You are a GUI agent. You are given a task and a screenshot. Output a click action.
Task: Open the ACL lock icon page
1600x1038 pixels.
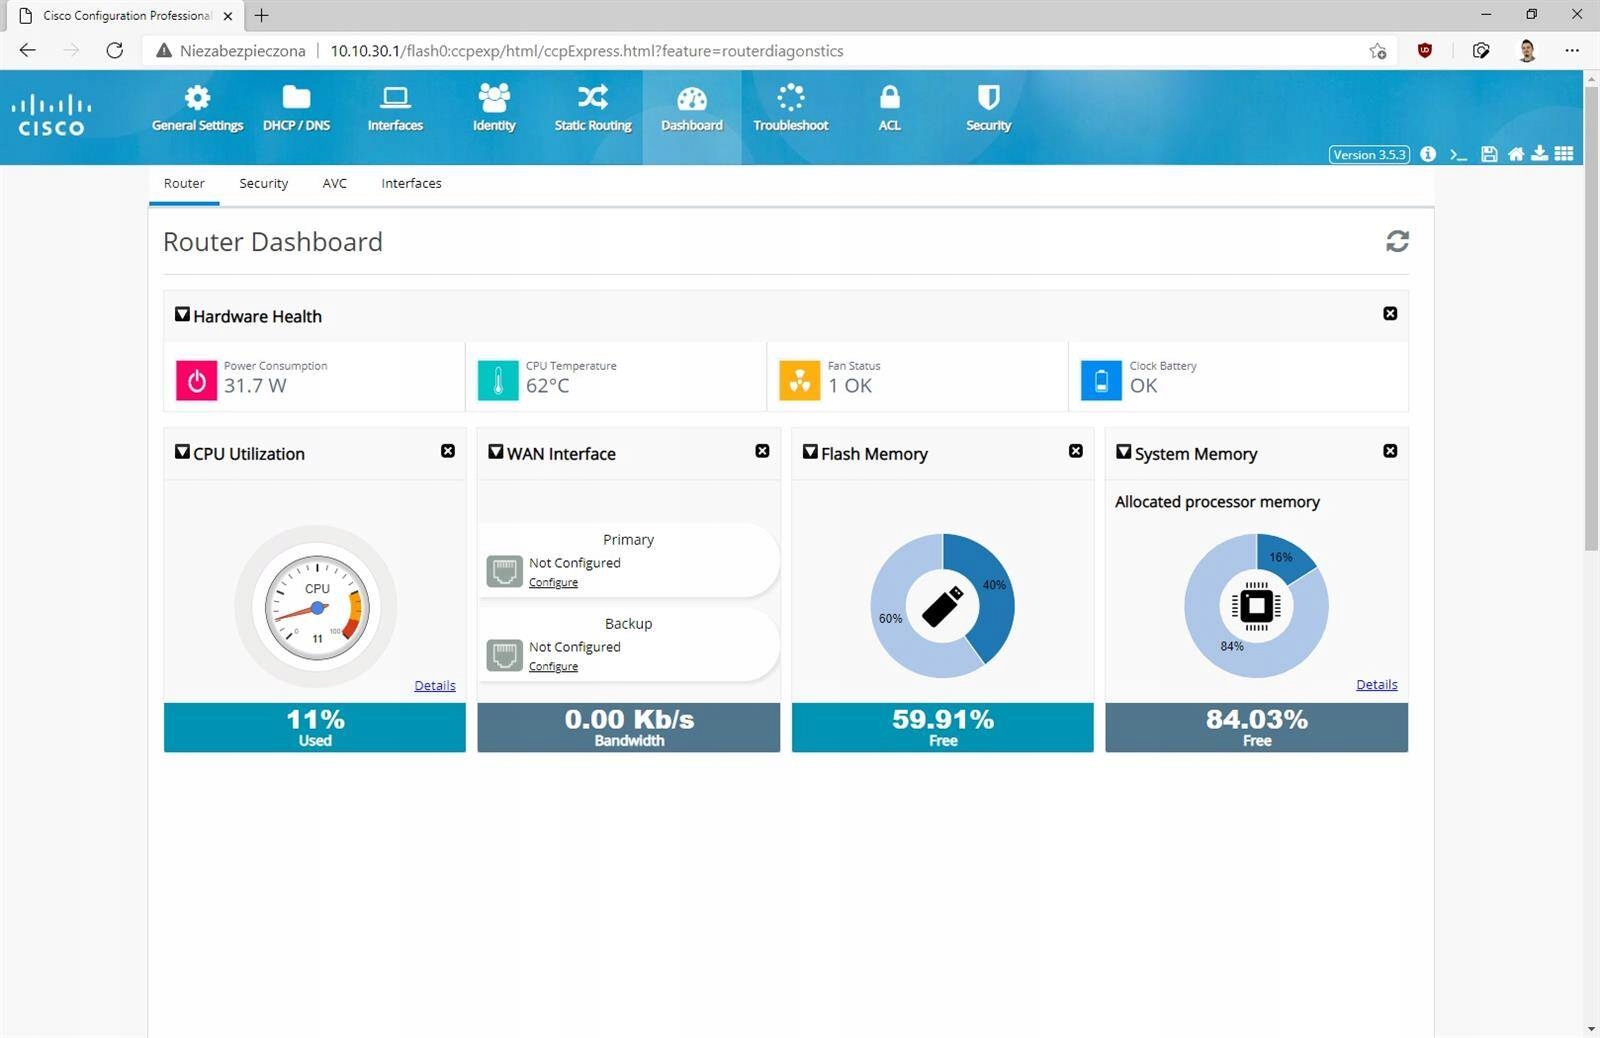(x=889, y=108)
